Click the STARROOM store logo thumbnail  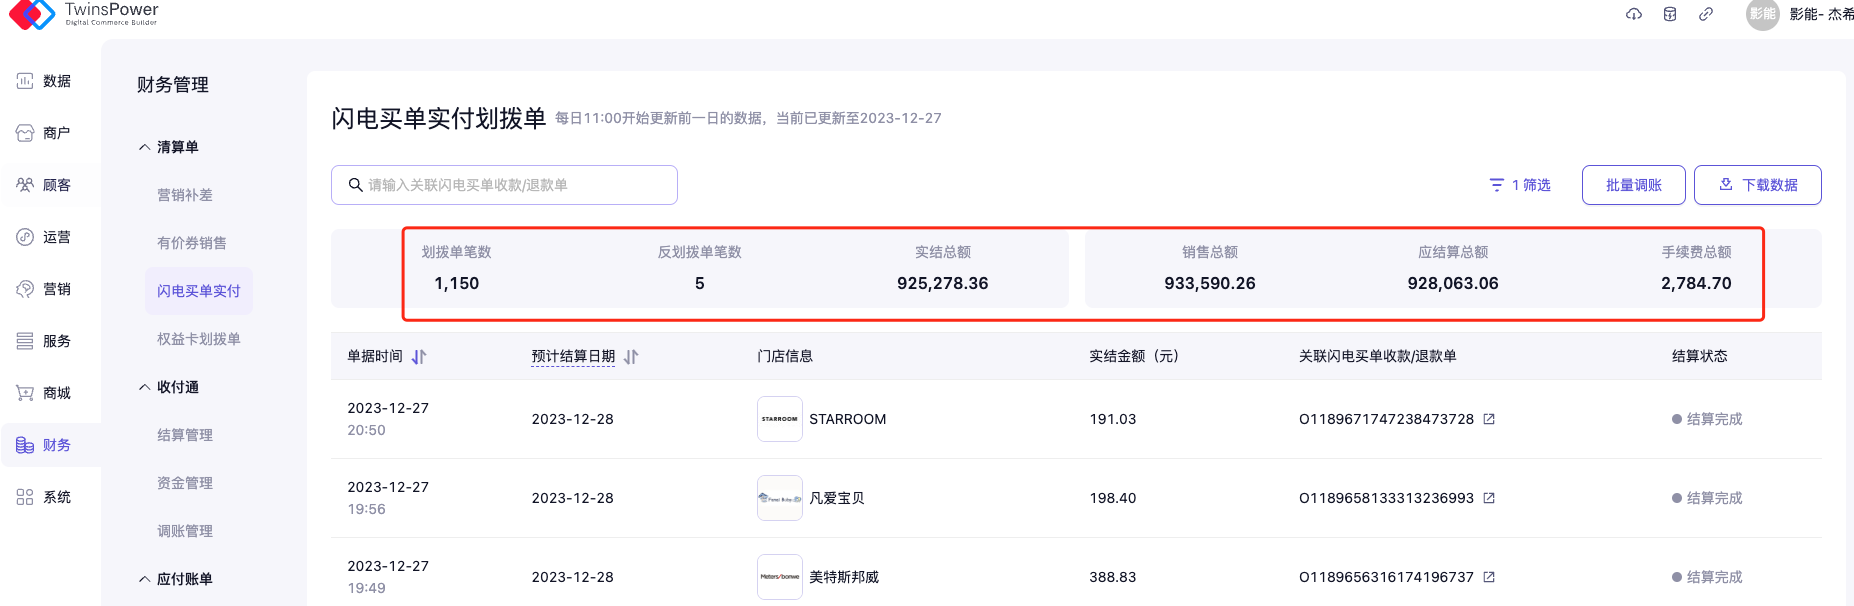click(x=779, y=419)
